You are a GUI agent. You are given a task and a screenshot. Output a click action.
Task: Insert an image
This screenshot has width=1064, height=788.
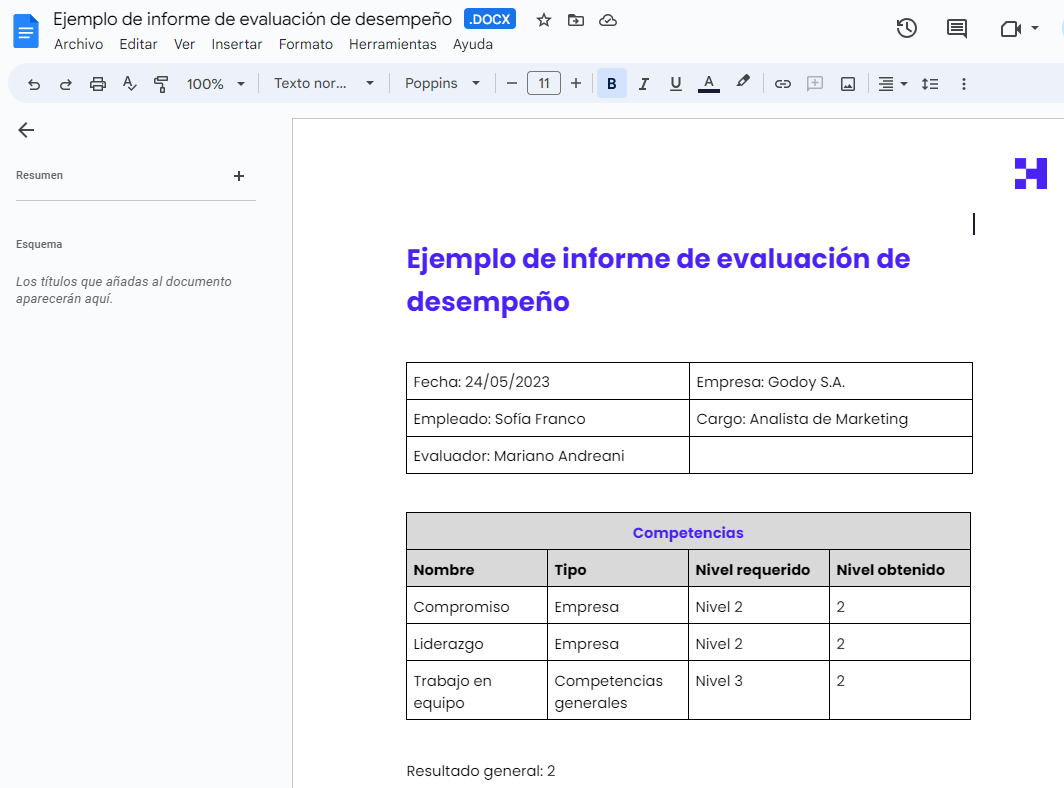pos(848,83)
